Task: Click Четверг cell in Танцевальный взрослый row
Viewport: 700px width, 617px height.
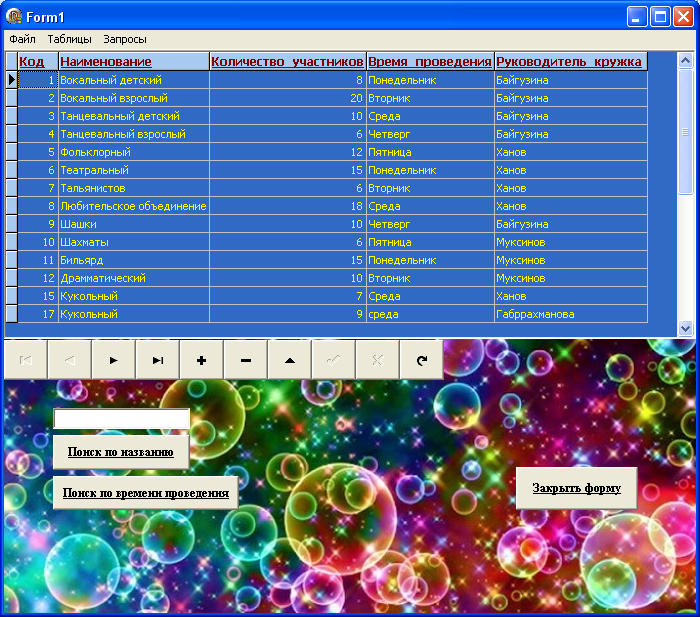Action: click(x=430, y=134)
